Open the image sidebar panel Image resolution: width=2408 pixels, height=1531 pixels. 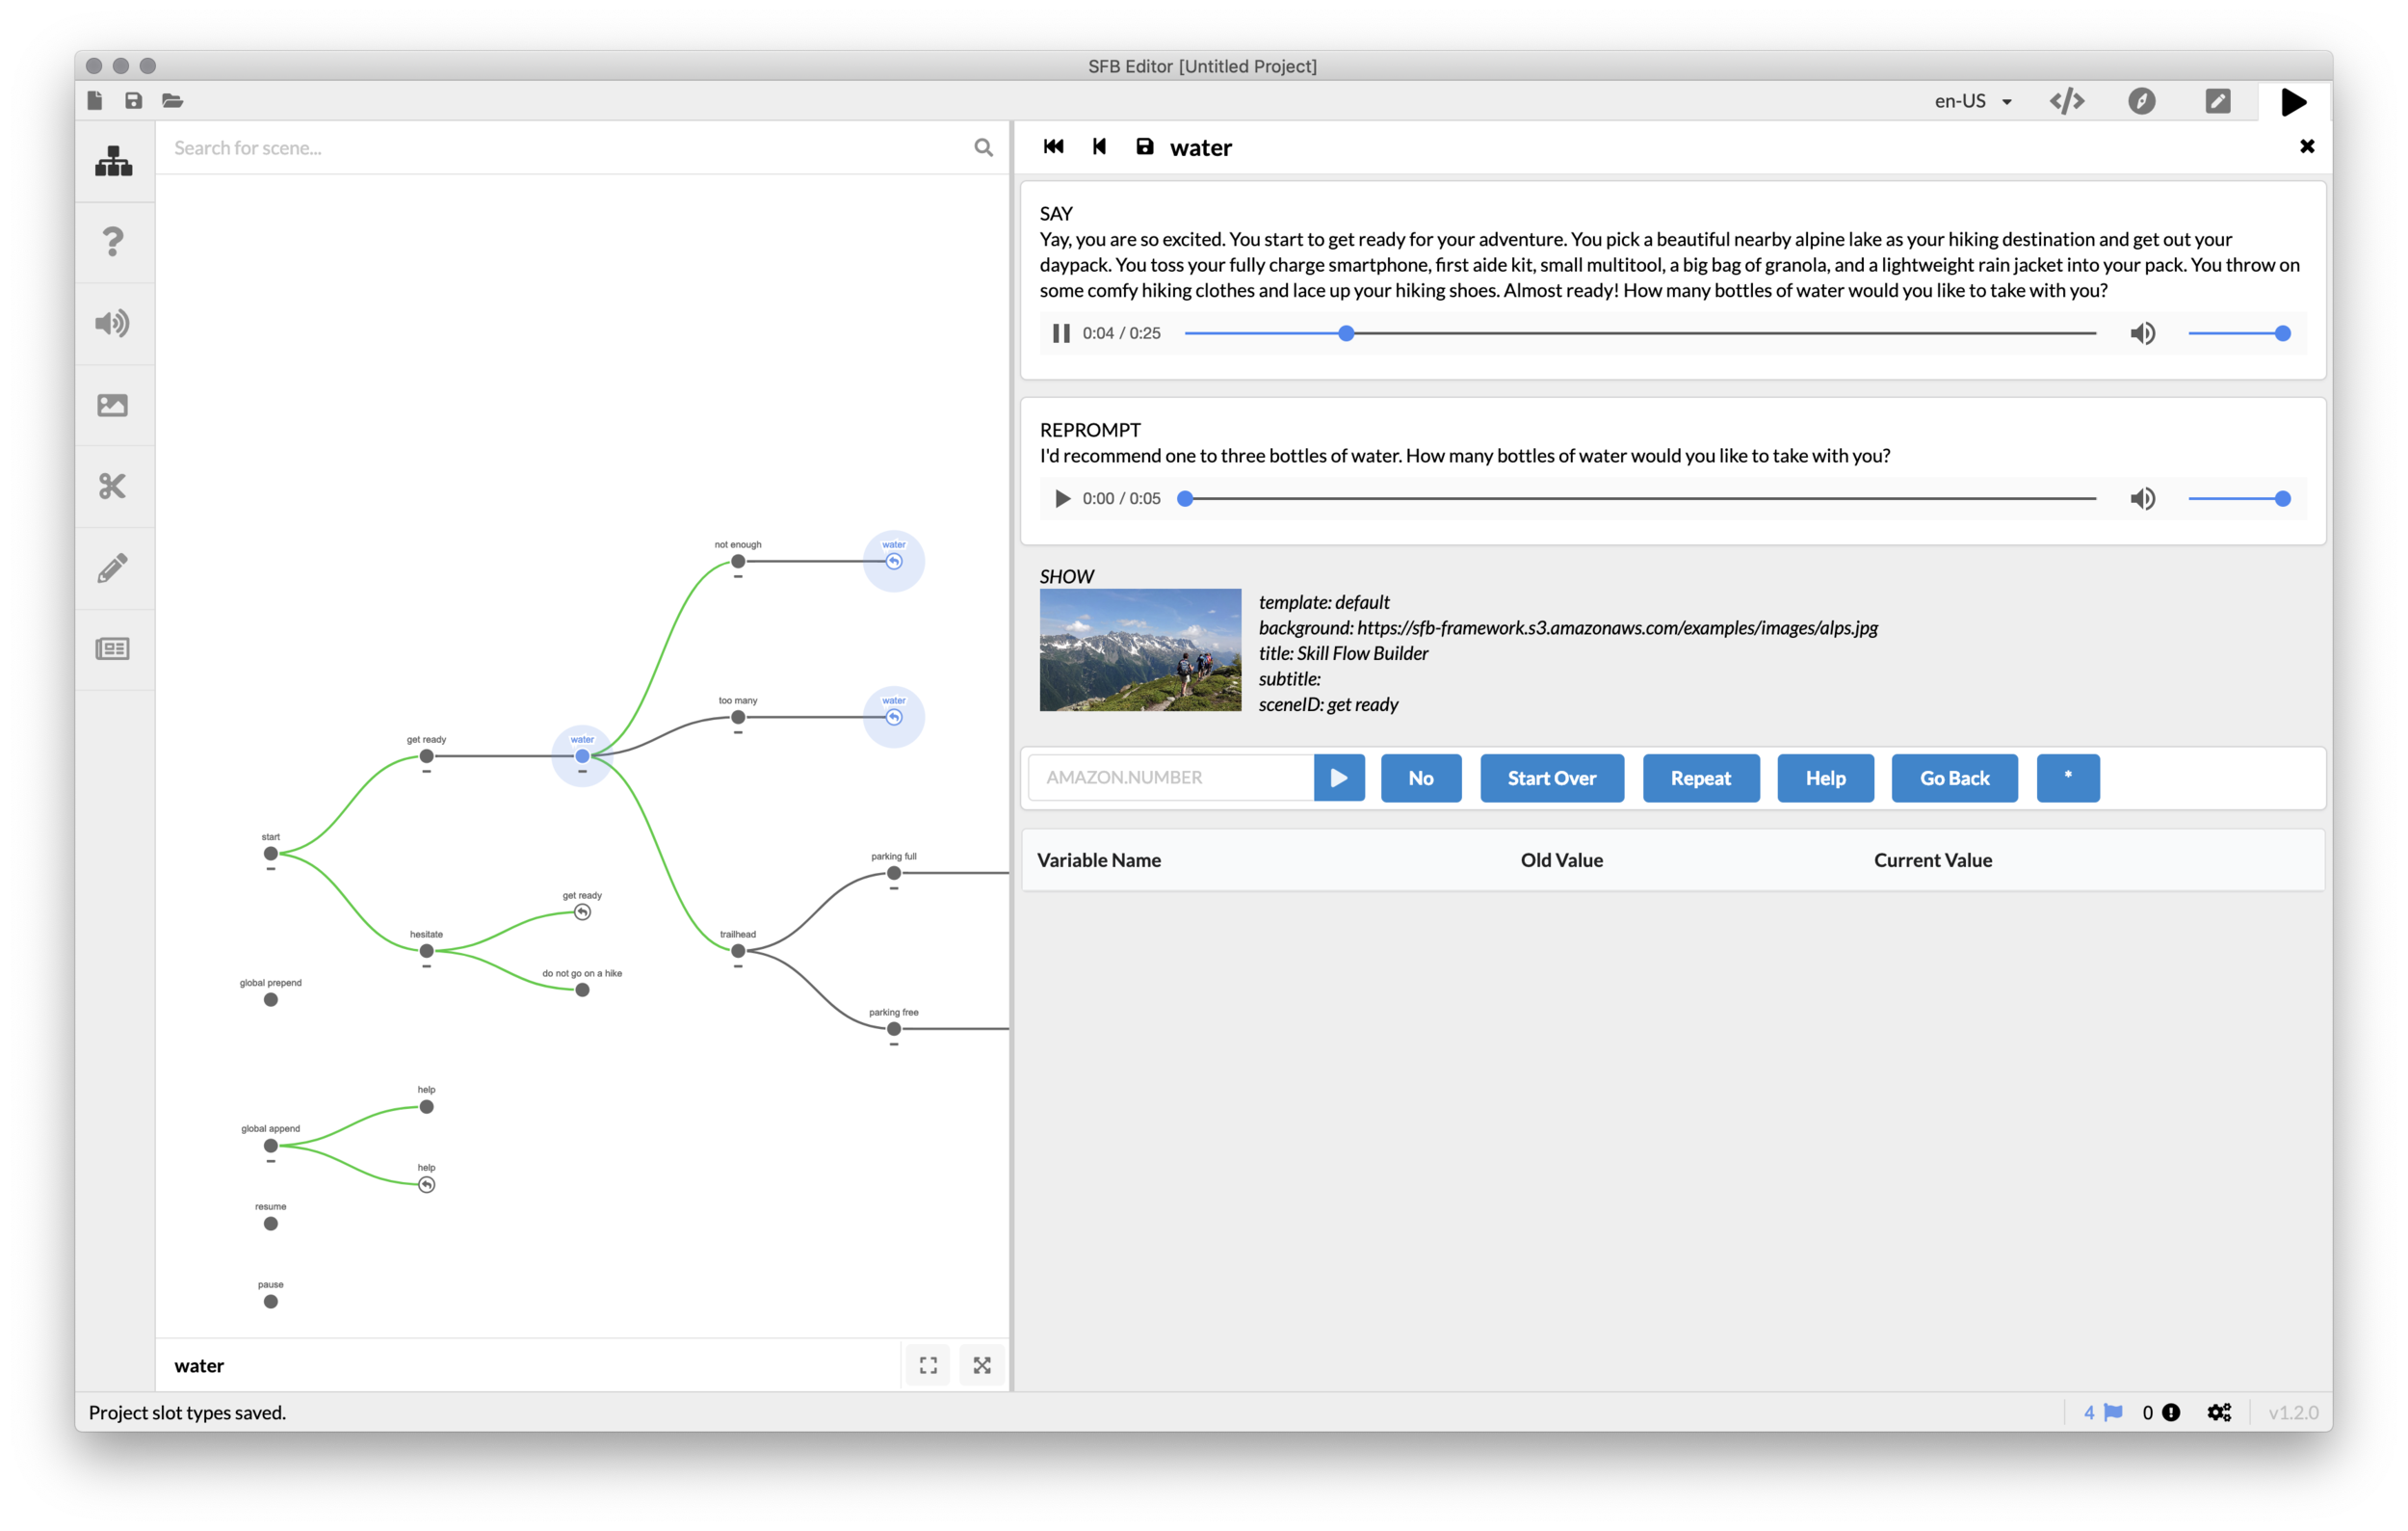(113, 405)
